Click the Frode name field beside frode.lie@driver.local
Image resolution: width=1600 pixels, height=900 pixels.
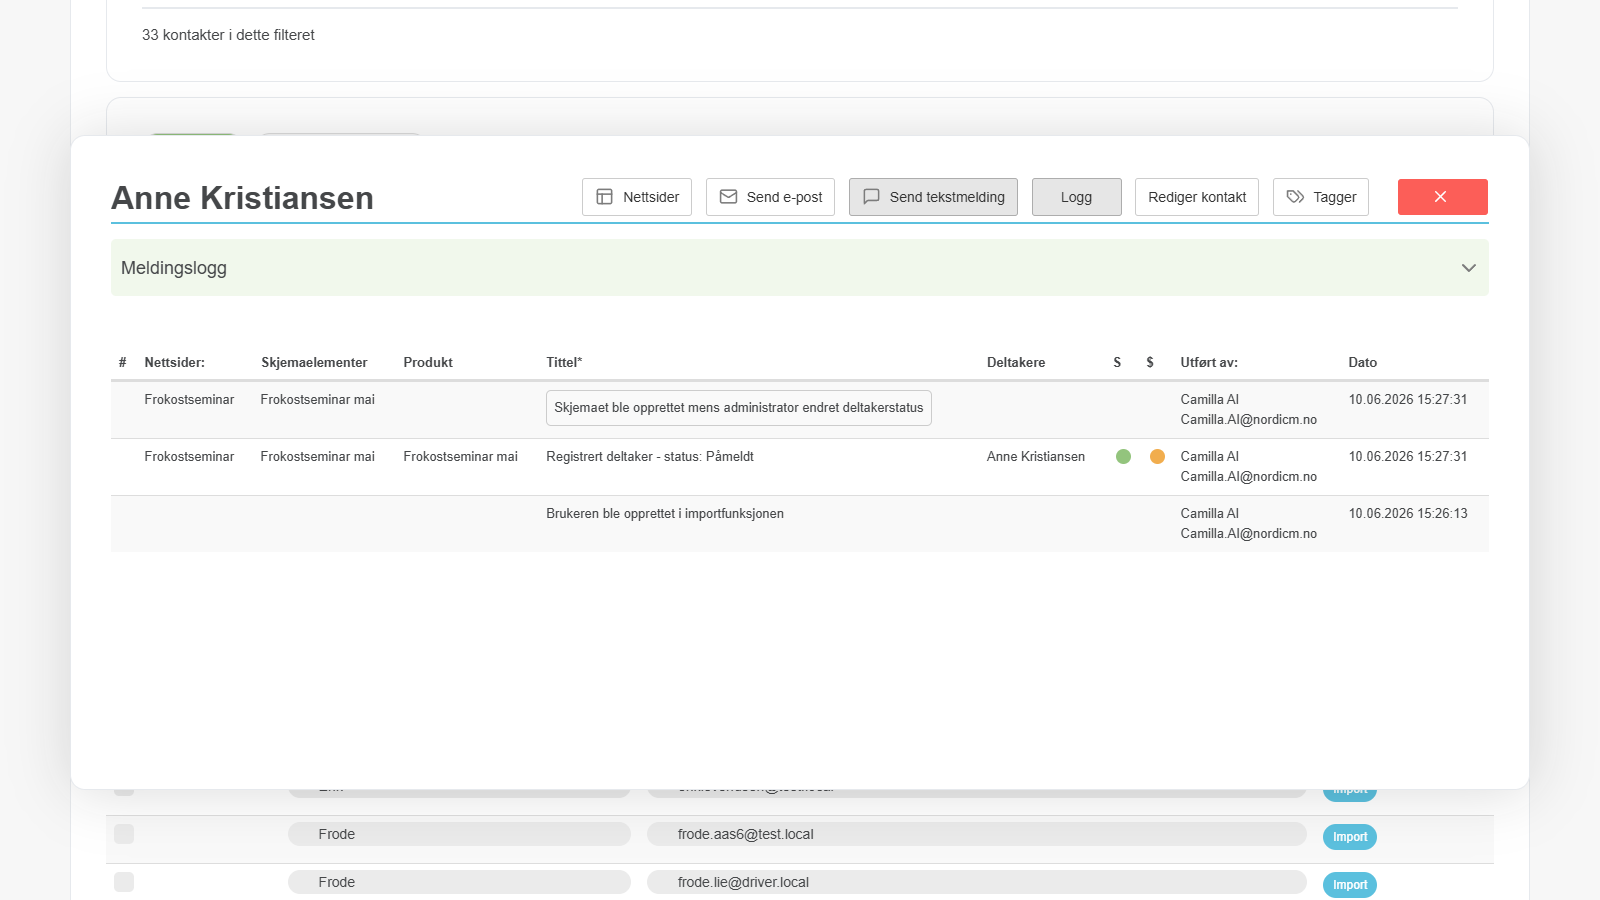point(459,882)
